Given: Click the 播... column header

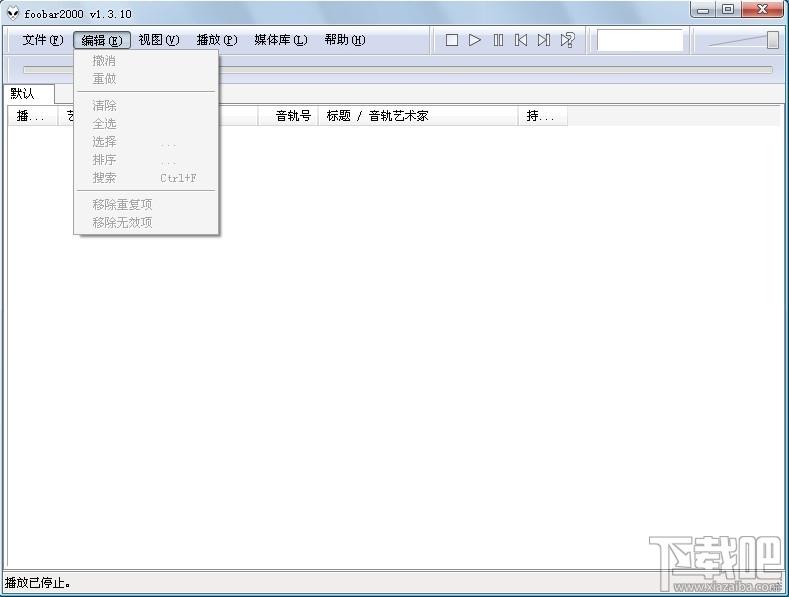Looking at the screenshot, I should 33,116.
